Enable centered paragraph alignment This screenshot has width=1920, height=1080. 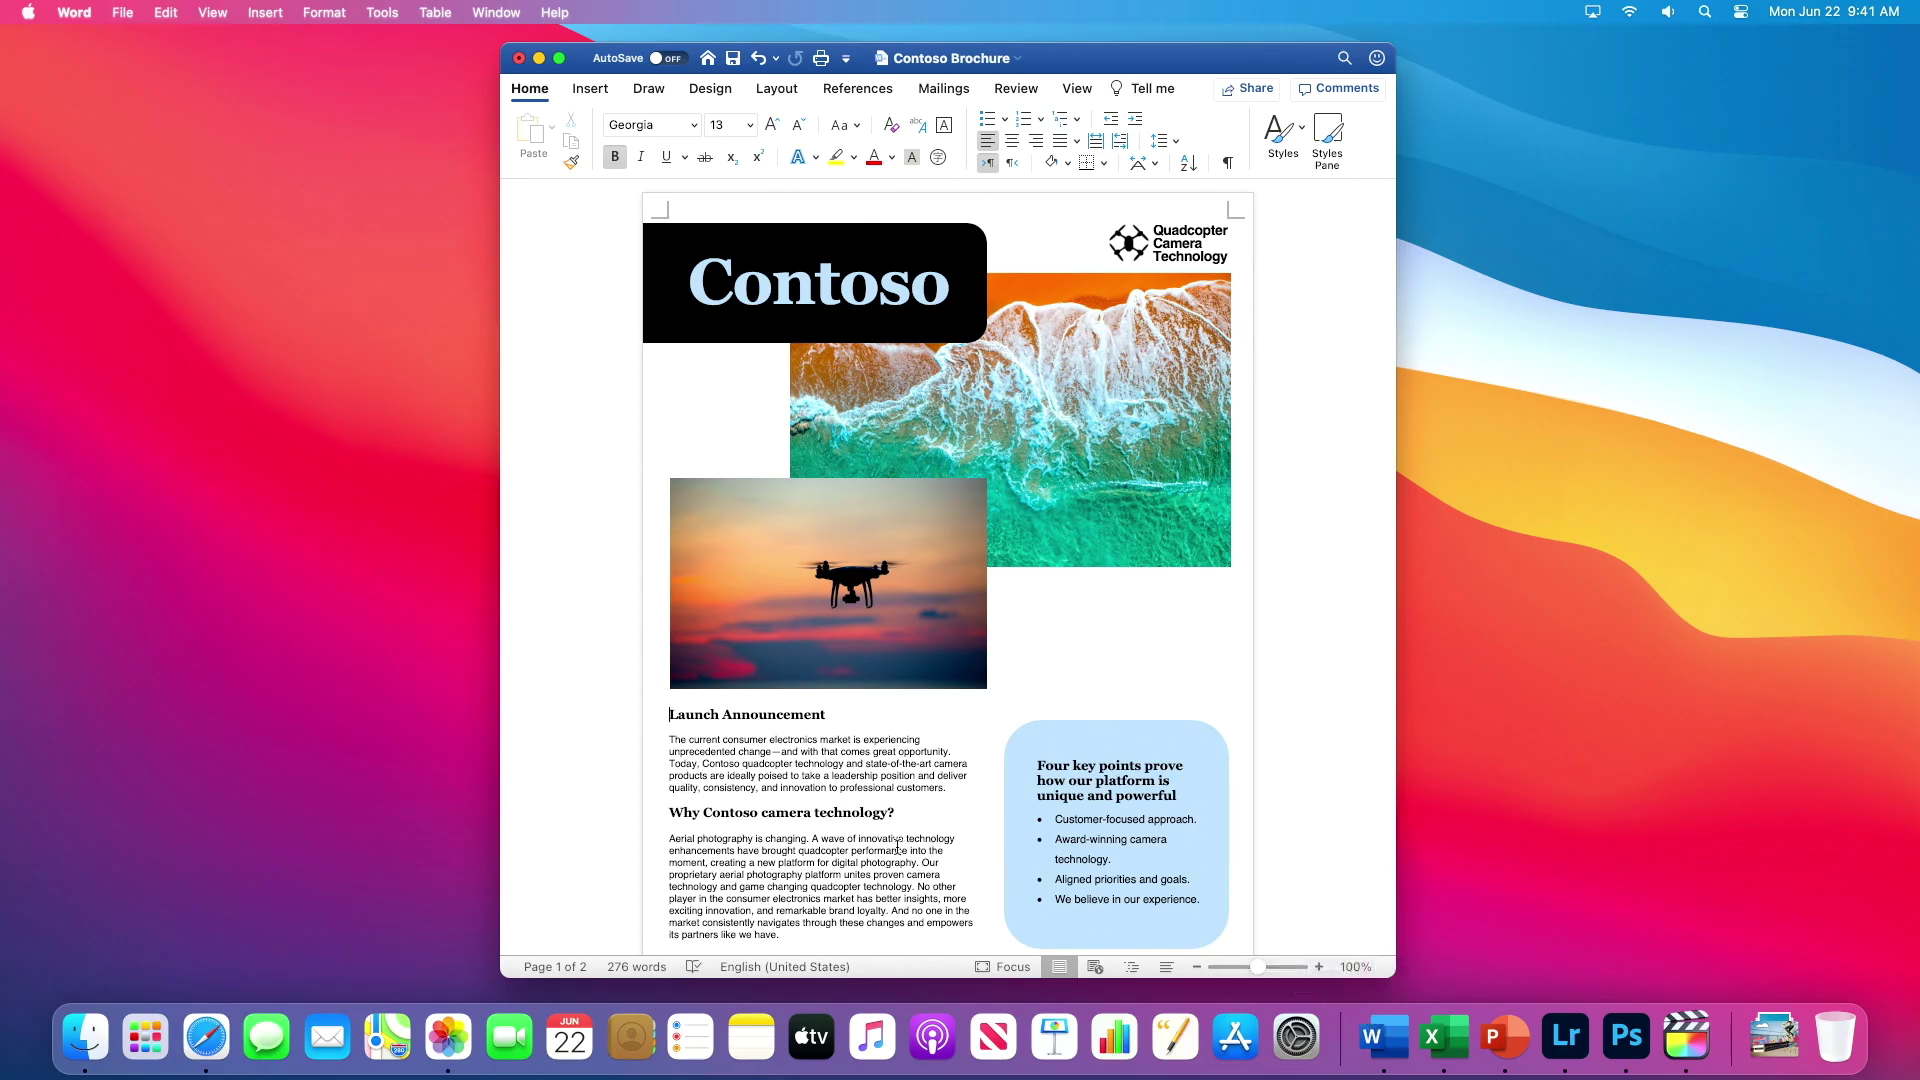click(x=1012, y=141)
